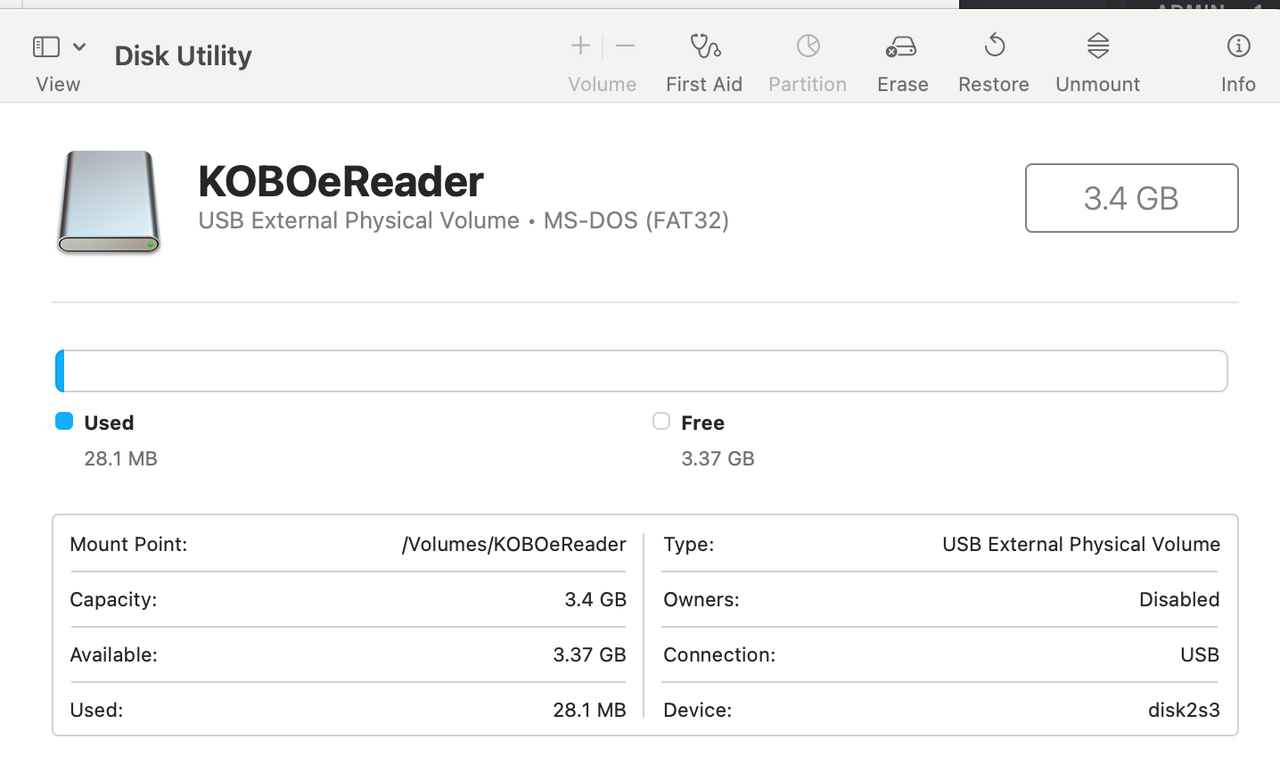Click the 3.37 GB value under Free legend

pos(718,459)
